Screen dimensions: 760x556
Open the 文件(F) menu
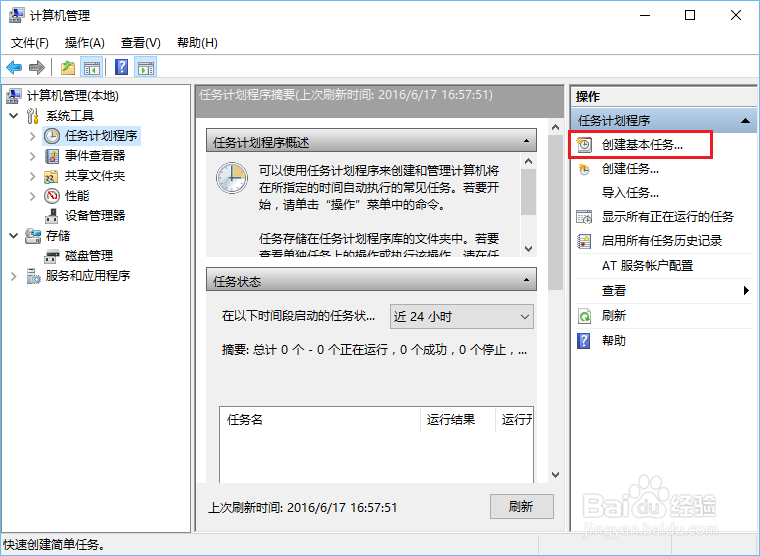point(30,43)
